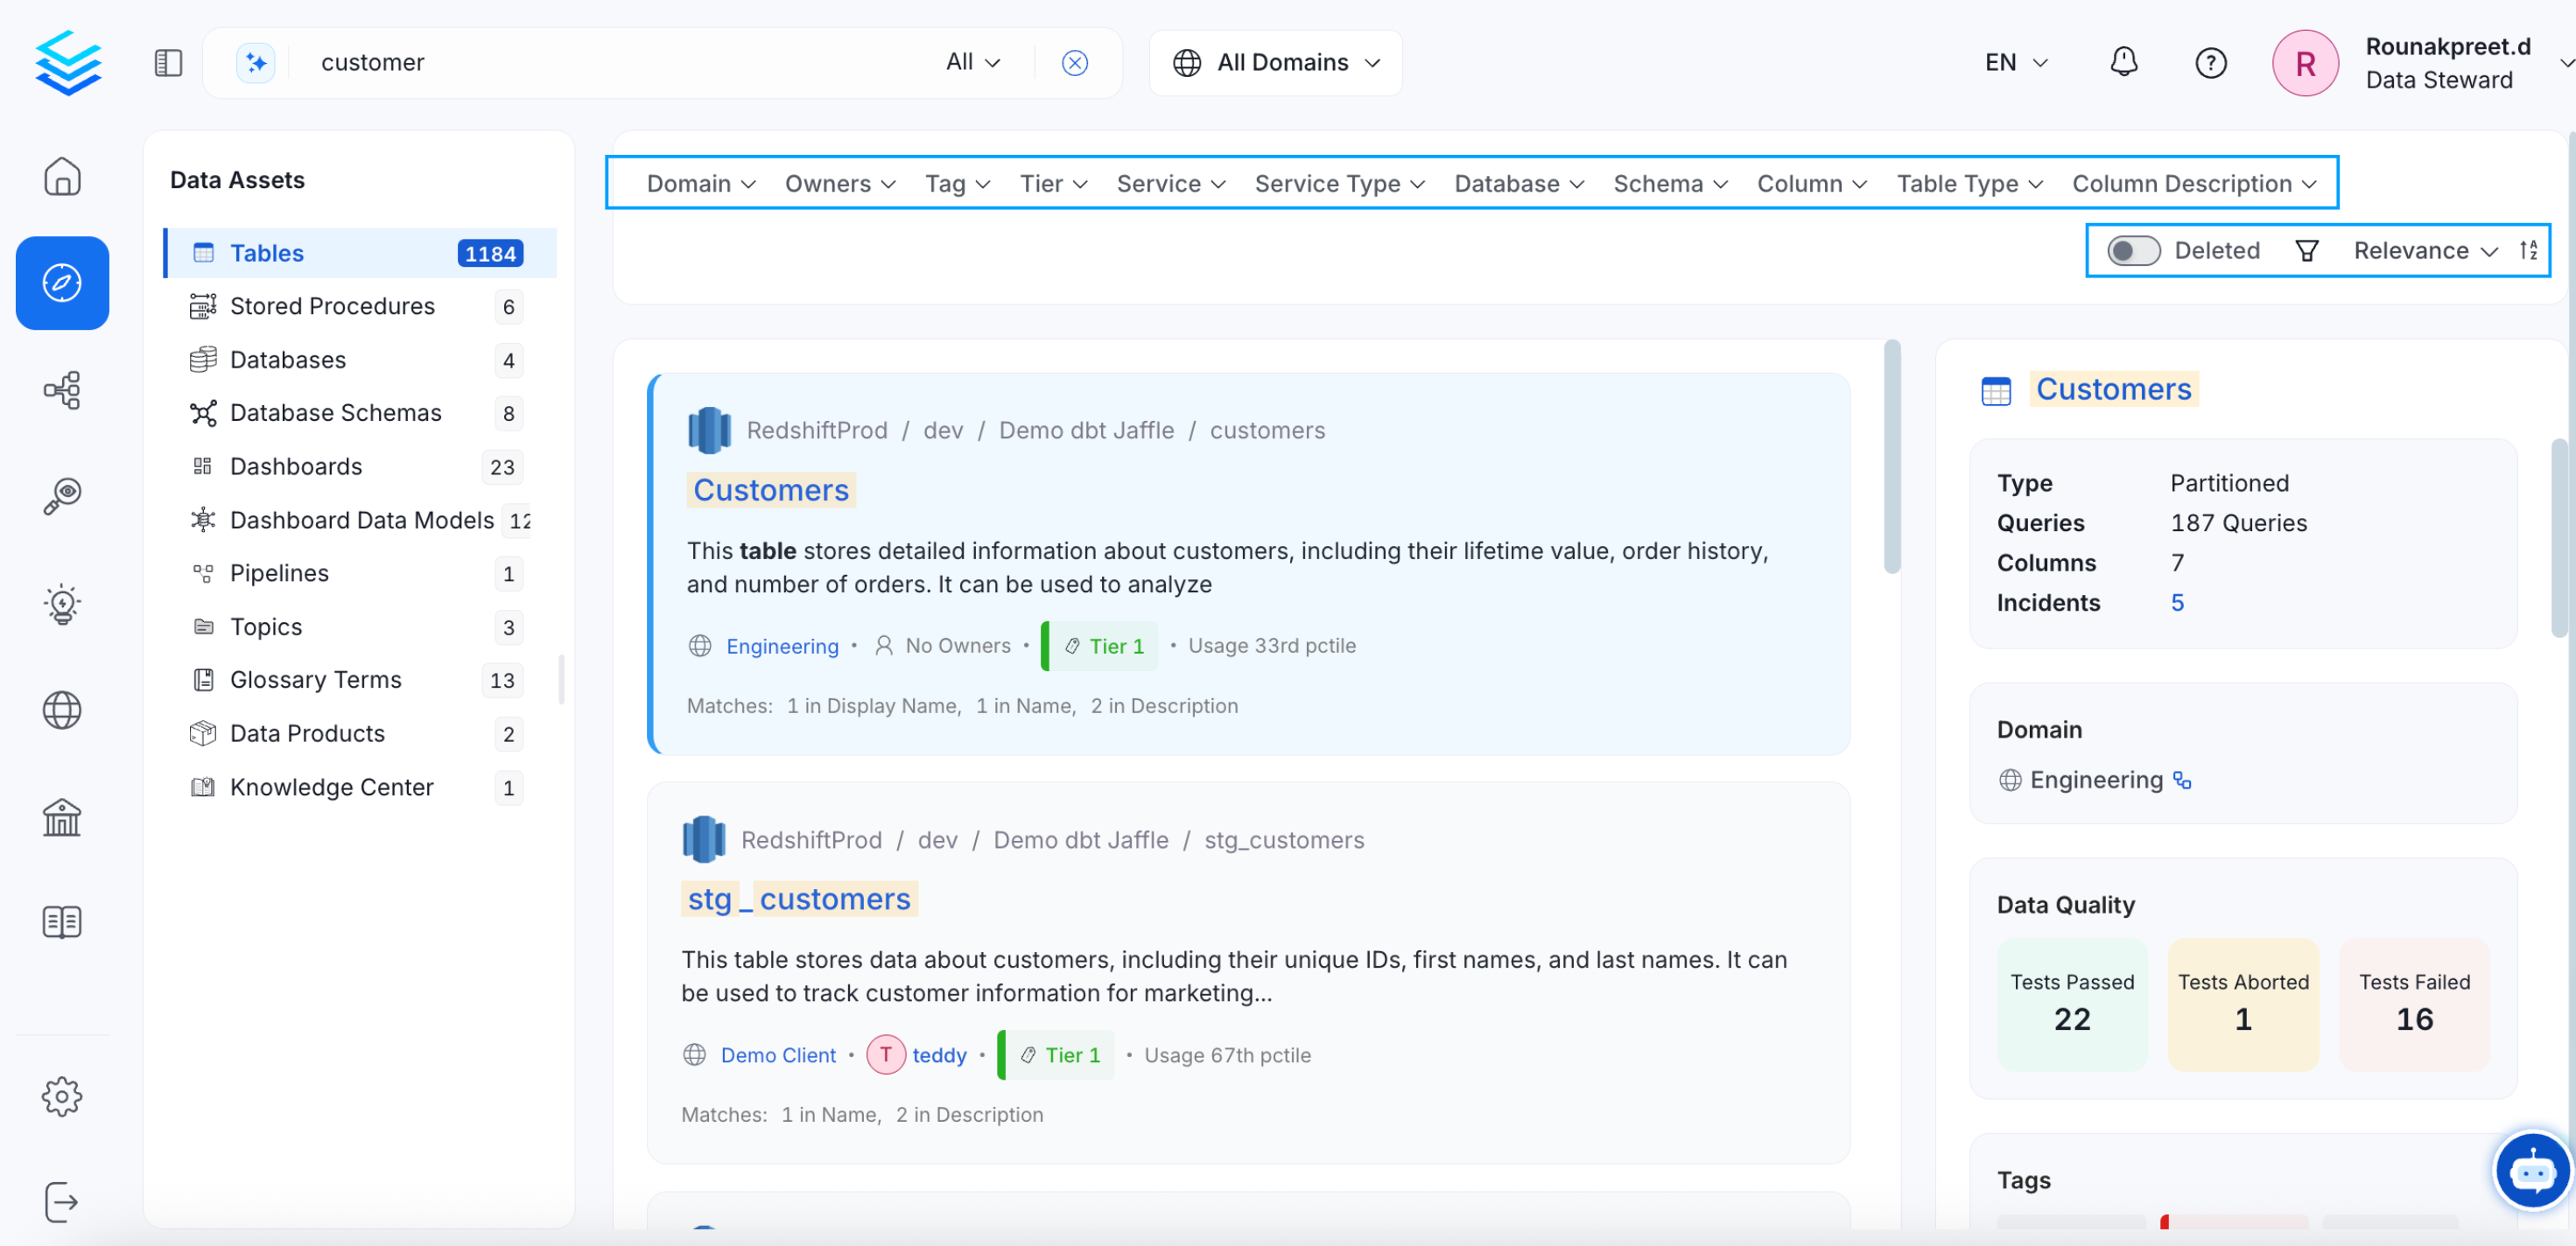Screen dimensions: 2576x1246
Task: Expand the EN language dropdown
Action: click(x=2015, y=63)
